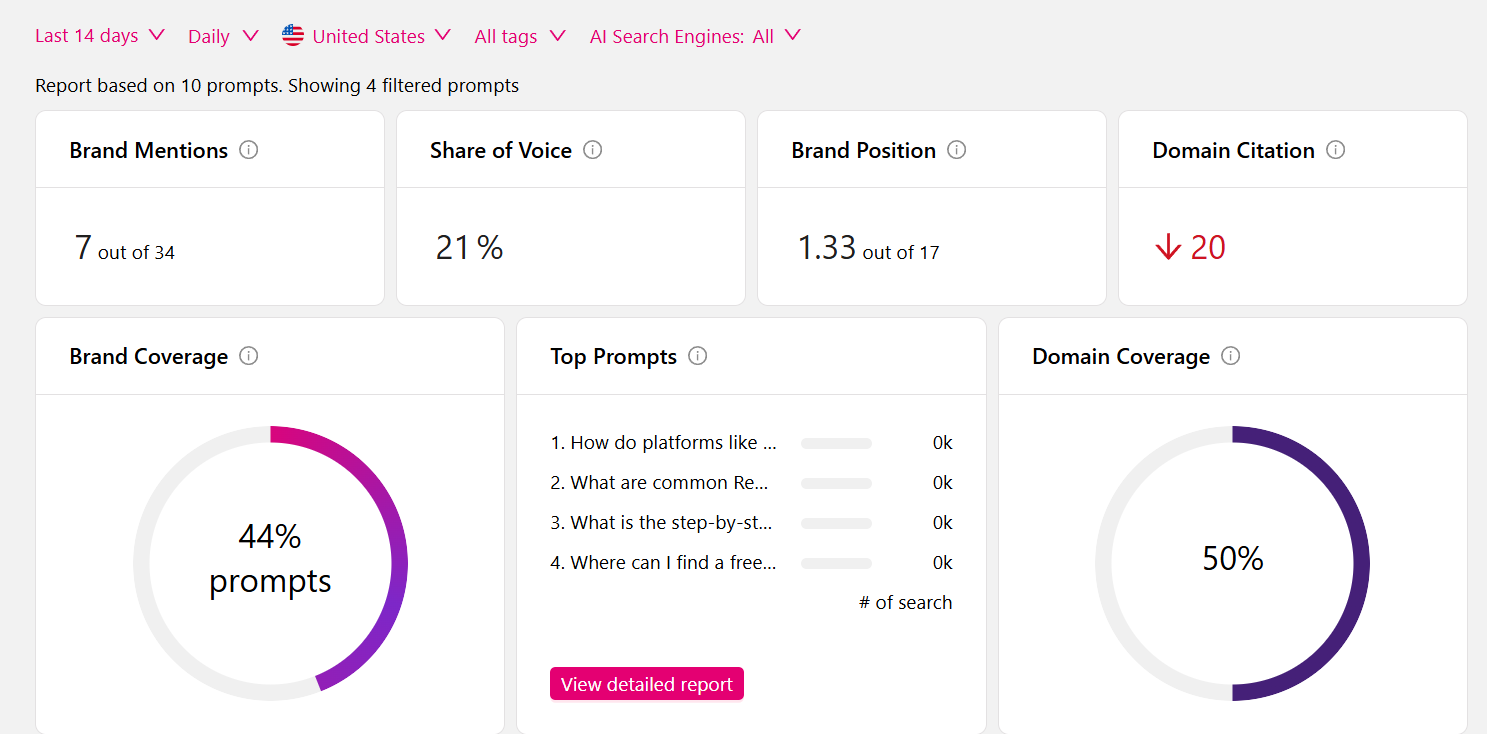The height and width of the screenshot is (734, 1487).
Task: Select prompt 3 'What is the step-by-st...'
Action: (661, 523)
